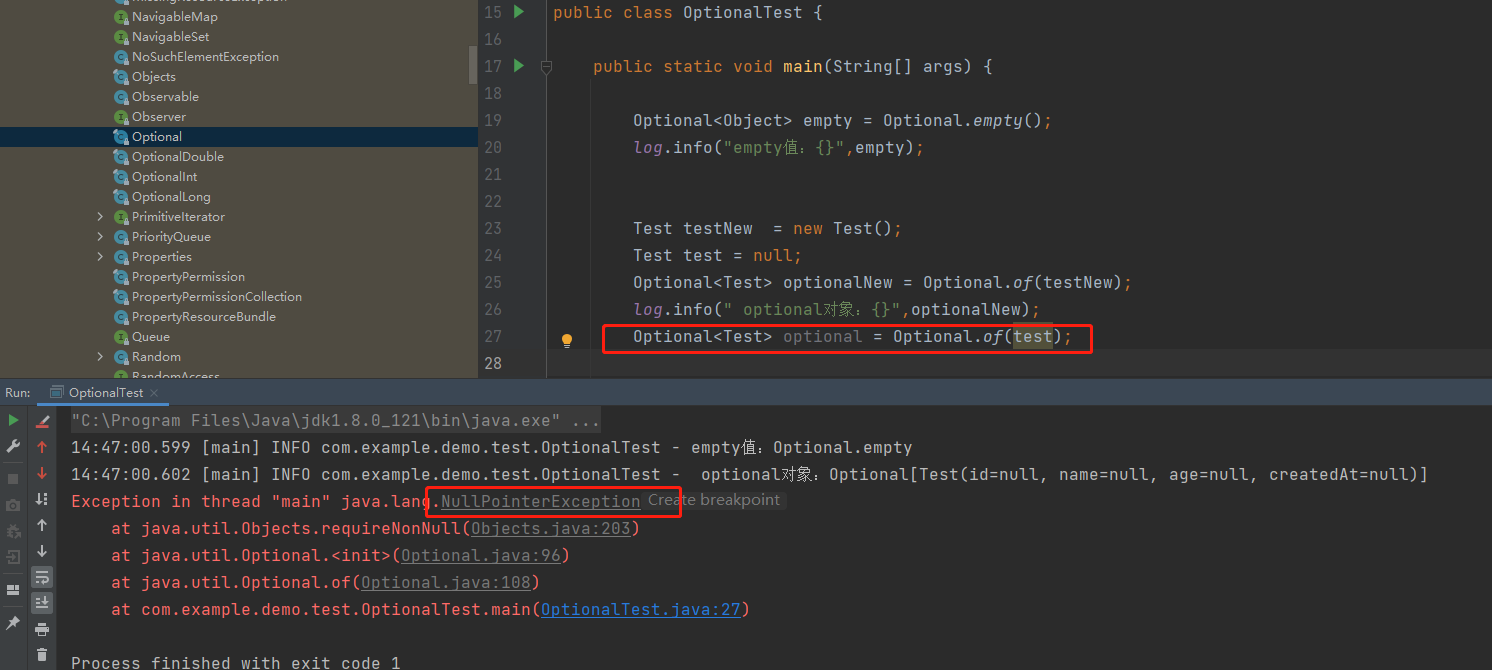Select NavigableSet in the project tree
1492x670 pixels.
(x=171, y=37)
